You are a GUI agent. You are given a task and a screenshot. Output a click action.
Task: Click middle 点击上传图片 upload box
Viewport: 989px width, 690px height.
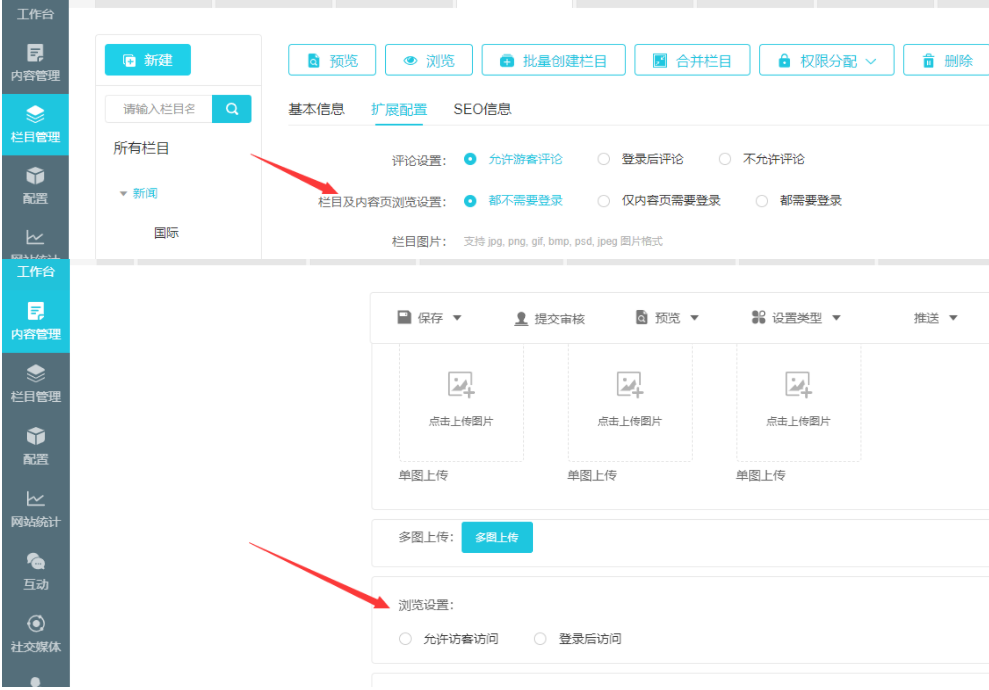(x=630, y=402)
